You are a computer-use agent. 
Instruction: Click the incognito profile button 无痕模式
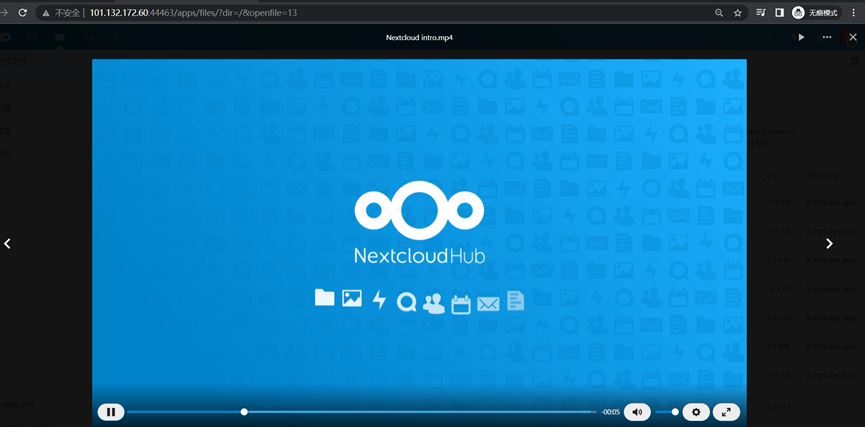(816, 13)
